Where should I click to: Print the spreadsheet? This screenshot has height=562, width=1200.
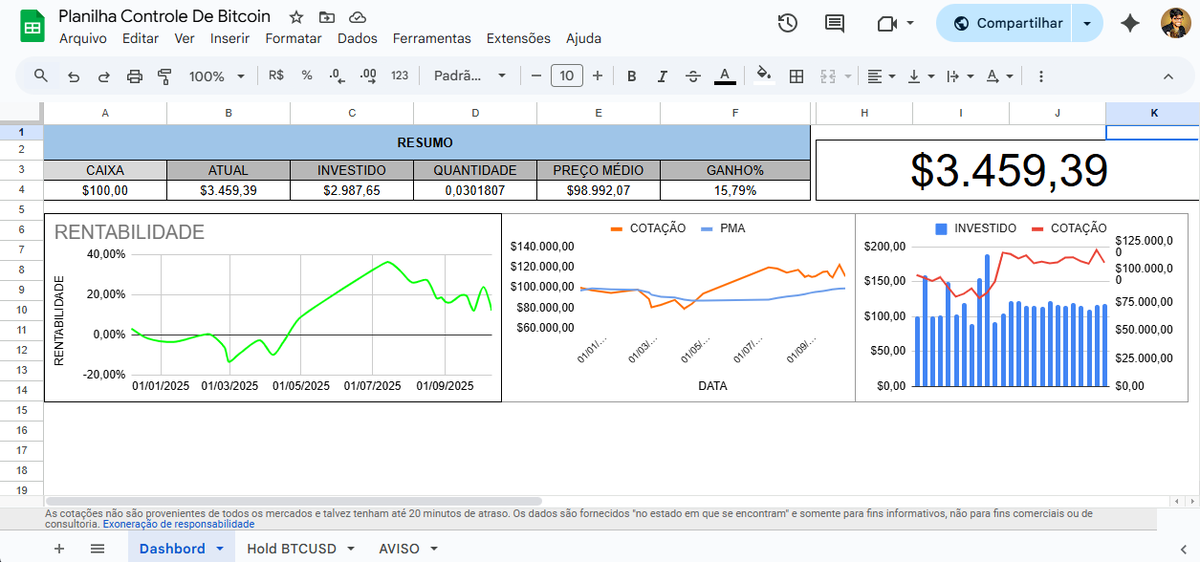pos(135,76)
